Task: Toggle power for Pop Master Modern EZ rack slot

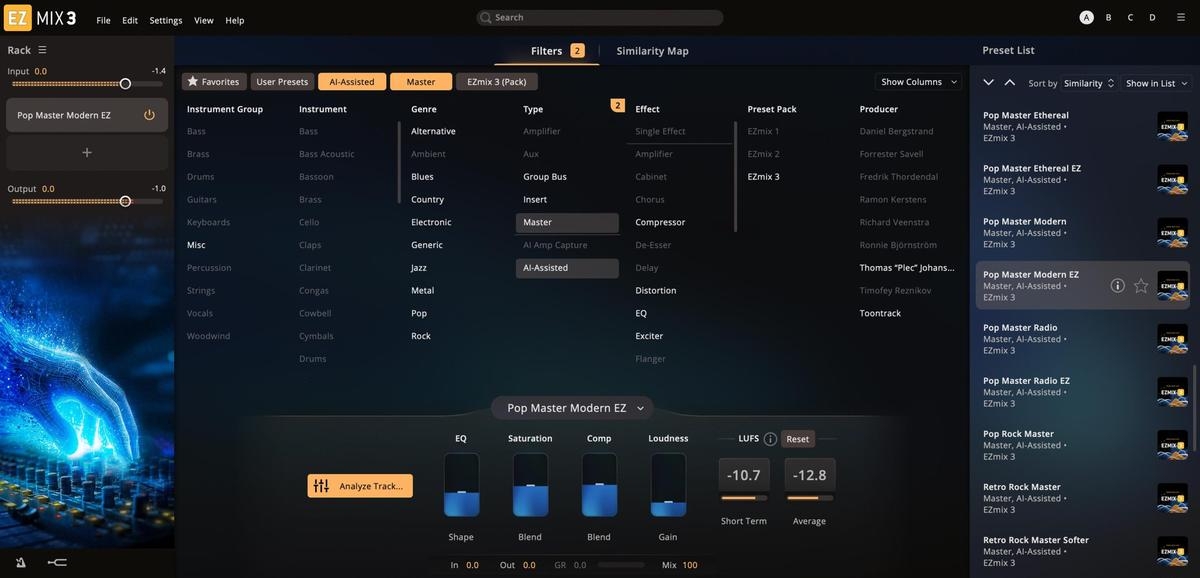Action: (149, 115)
